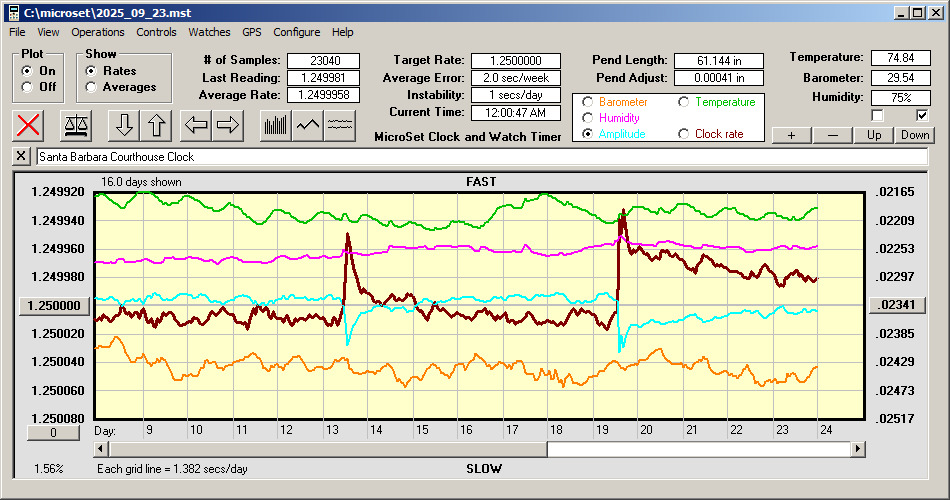The height and width of the screenshot is (500, 950).
Task: Open the Operations menu
Action: [98, 32]
